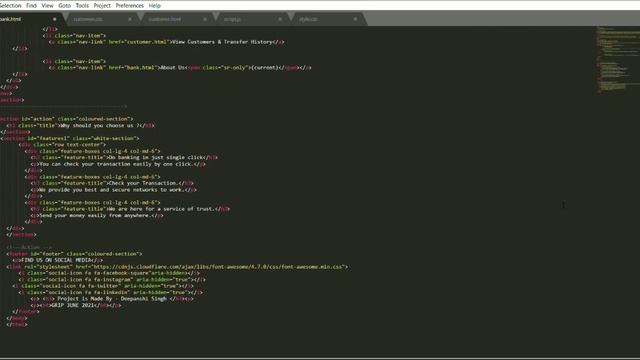Click 'We are here for a service of trust.' line
This screenshot has width=640, height=360.
[x=130, y=209]
